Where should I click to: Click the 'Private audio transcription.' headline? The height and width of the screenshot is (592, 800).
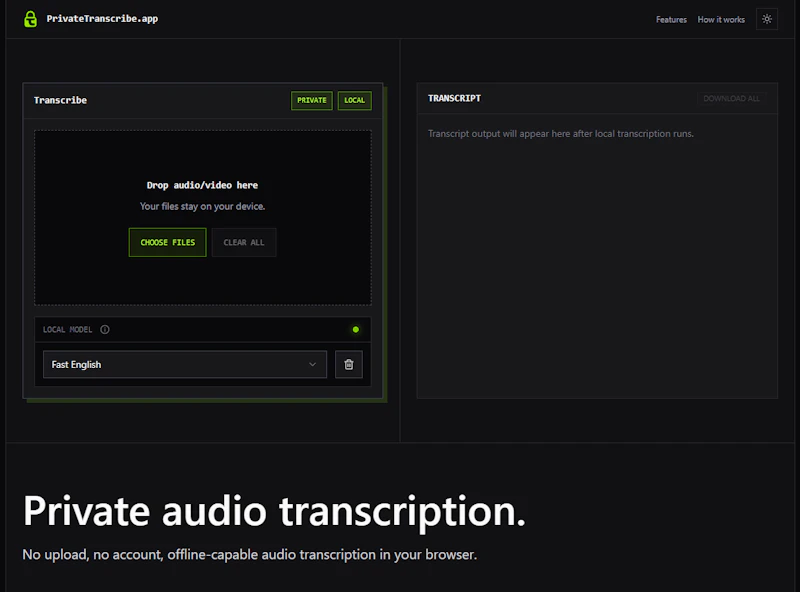click(x=274, y=511)
